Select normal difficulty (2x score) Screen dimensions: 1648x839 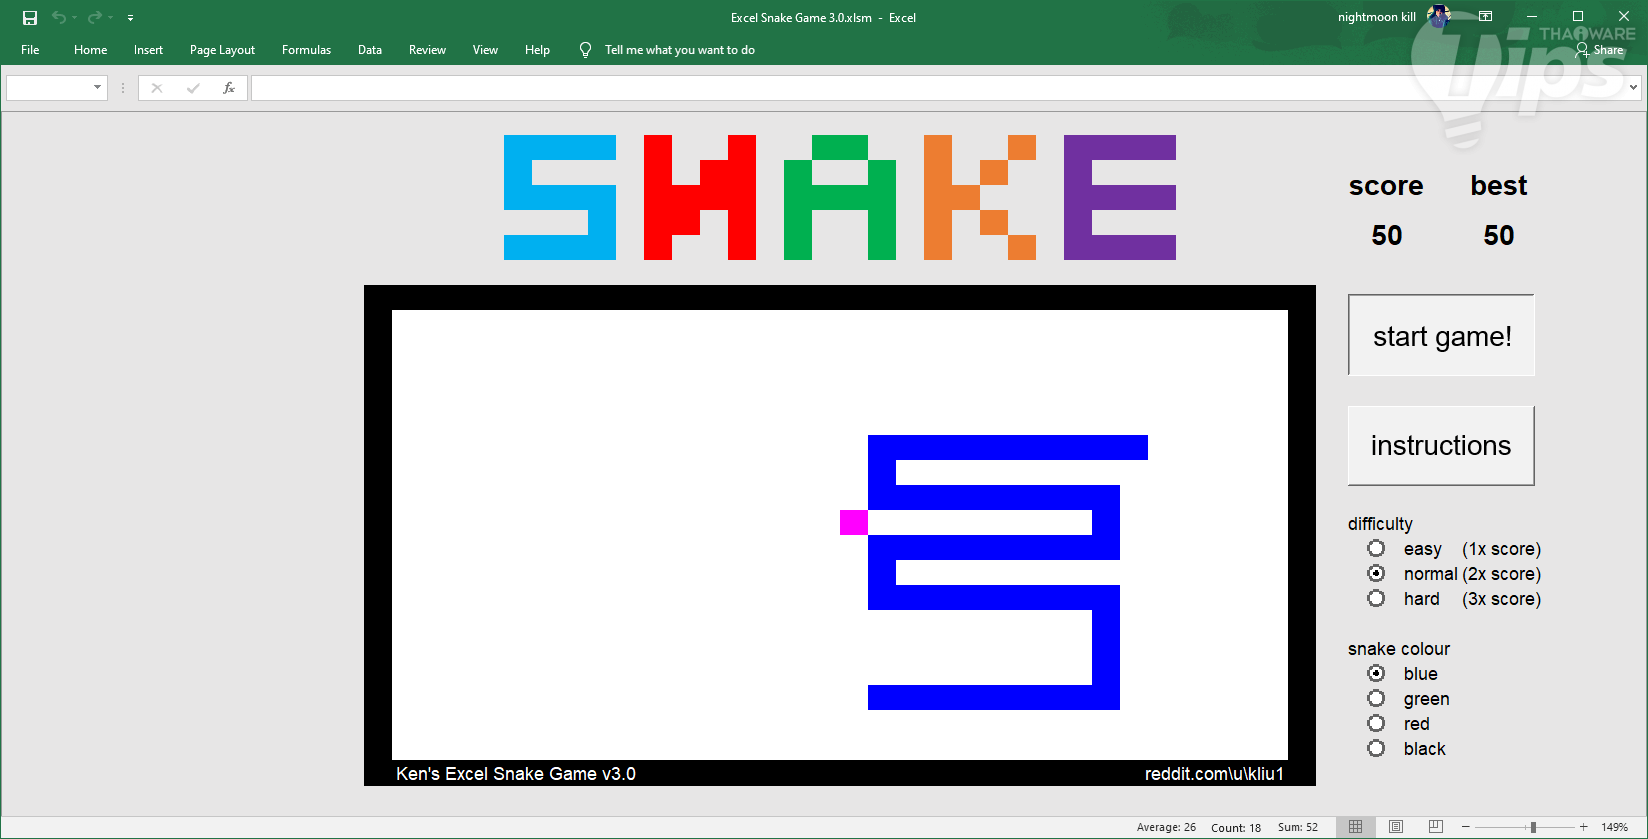(x=1377, y=573)
